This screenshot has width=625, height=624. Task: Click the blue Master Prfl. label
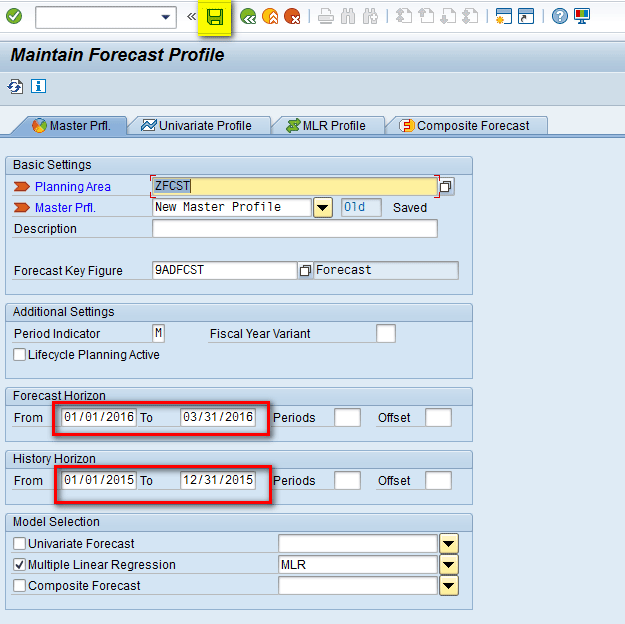(x=65, y=208)
